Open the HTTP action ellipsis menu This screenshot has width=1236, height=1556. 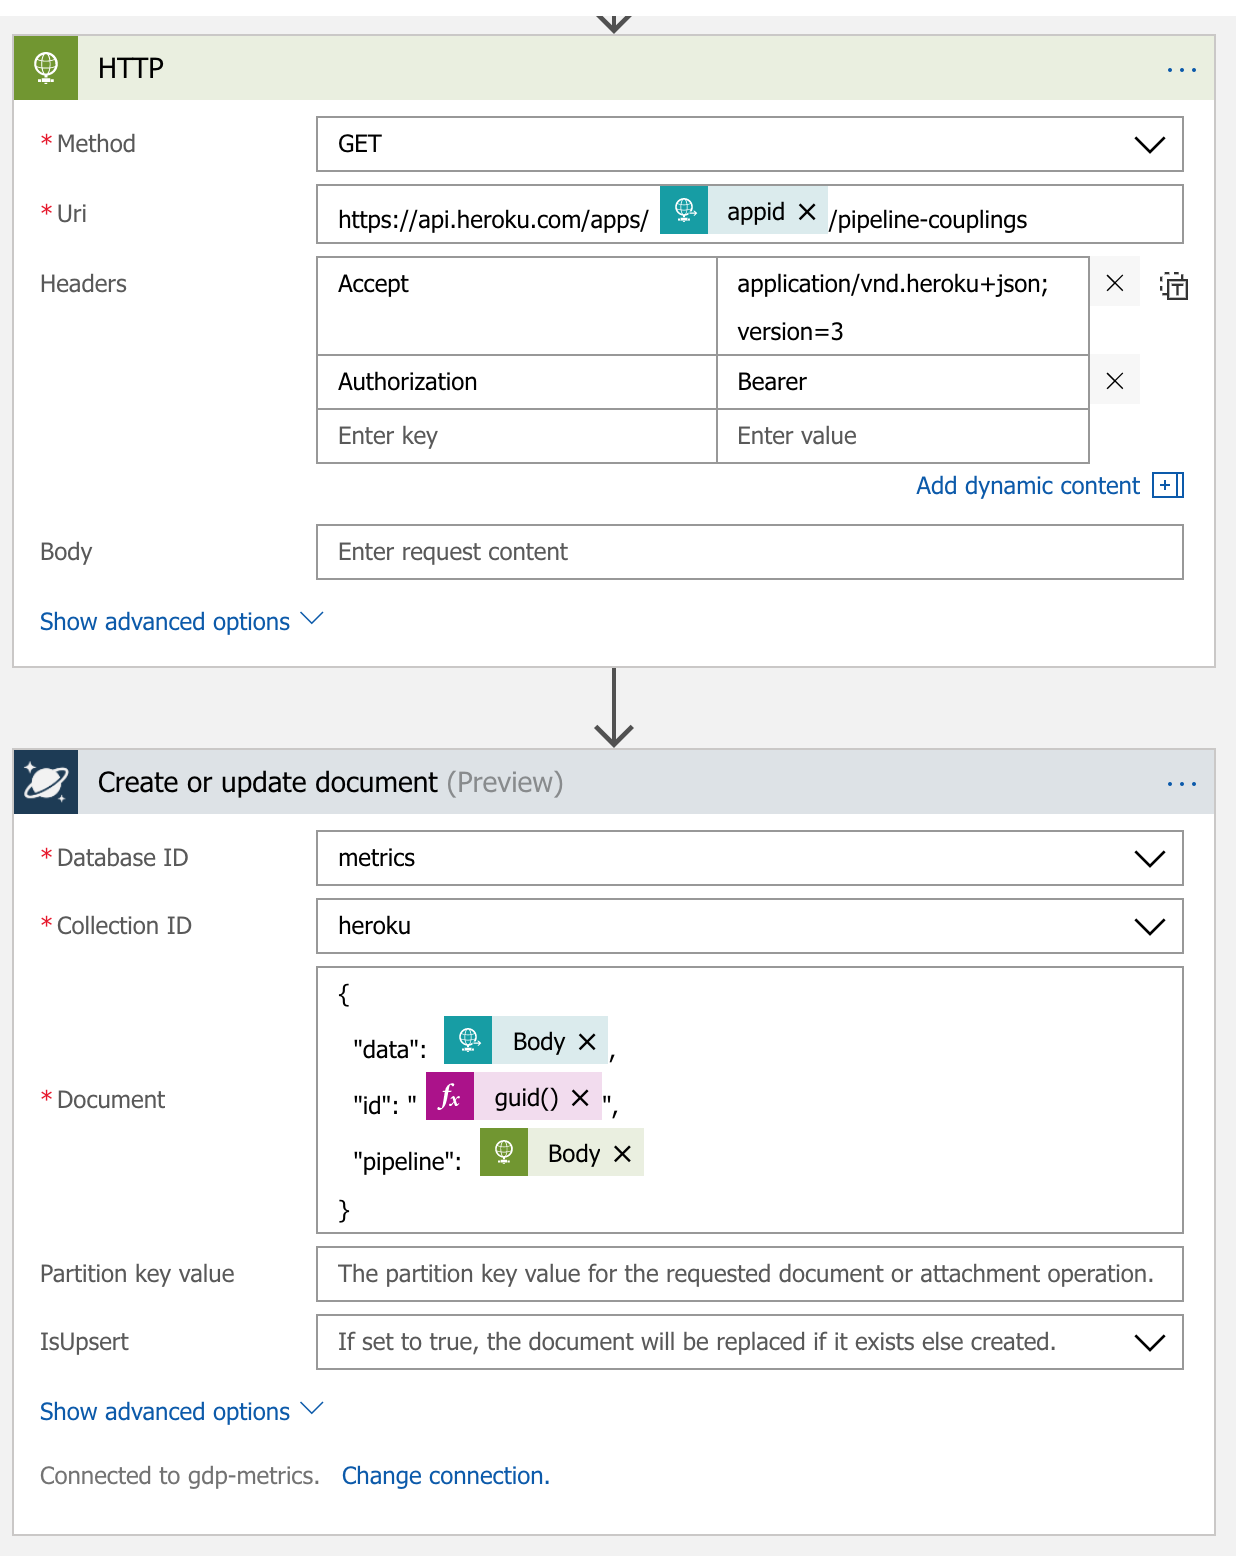click(1182, 70)
